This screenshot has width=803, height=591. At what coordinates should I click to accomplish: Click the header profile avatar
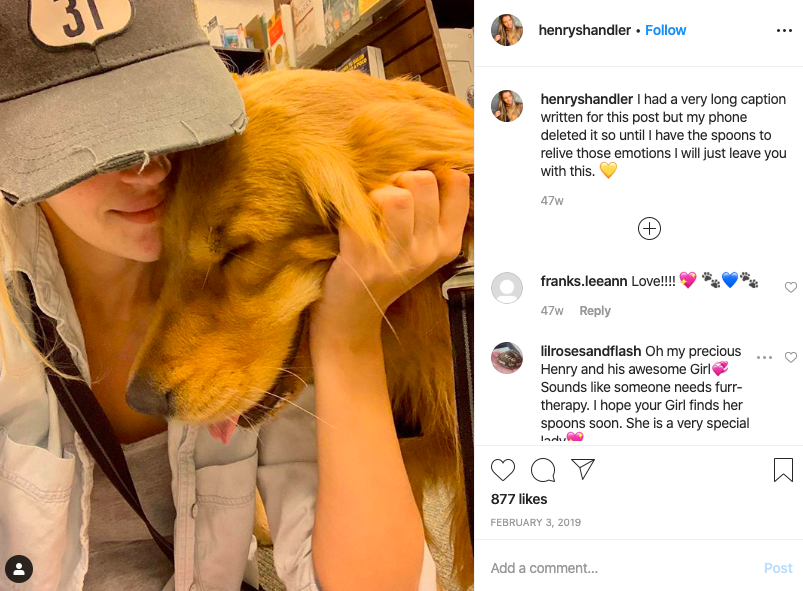[x=506, y=30]
